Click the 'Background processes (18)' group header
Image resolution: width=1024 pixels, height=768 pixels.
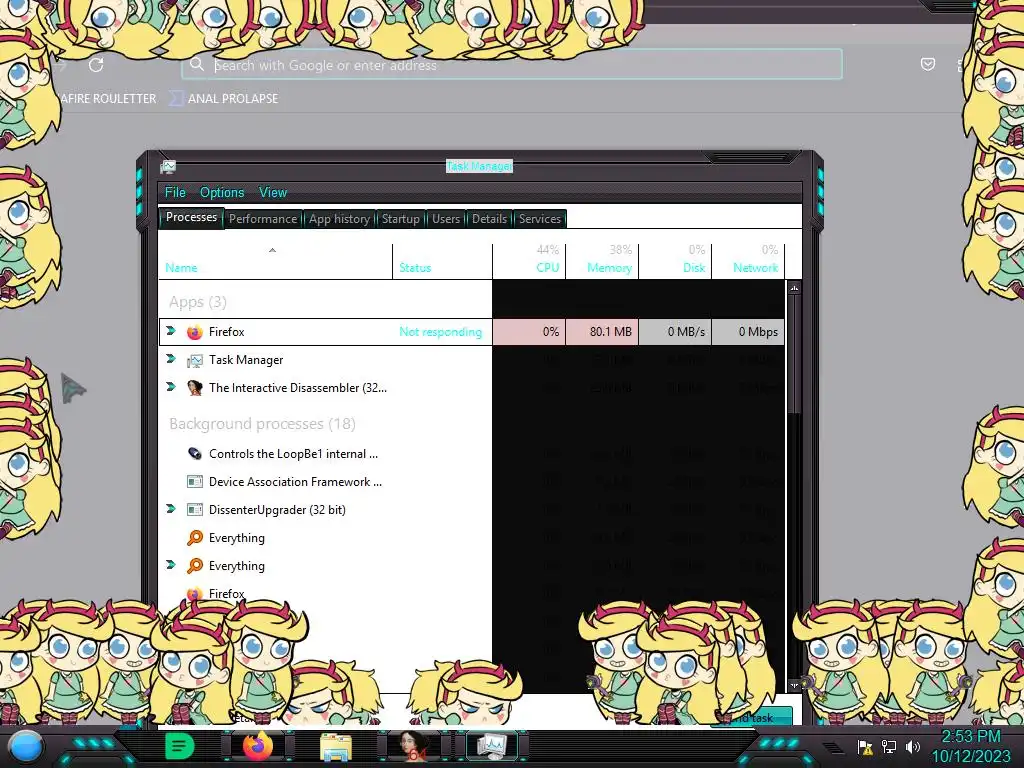pyautogui.click(x=263, y=424)
